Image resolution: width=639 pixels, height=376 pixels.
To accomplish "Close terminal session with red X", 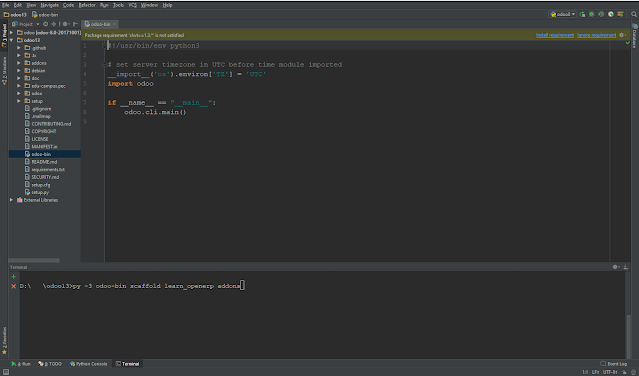I will point(13,286).
